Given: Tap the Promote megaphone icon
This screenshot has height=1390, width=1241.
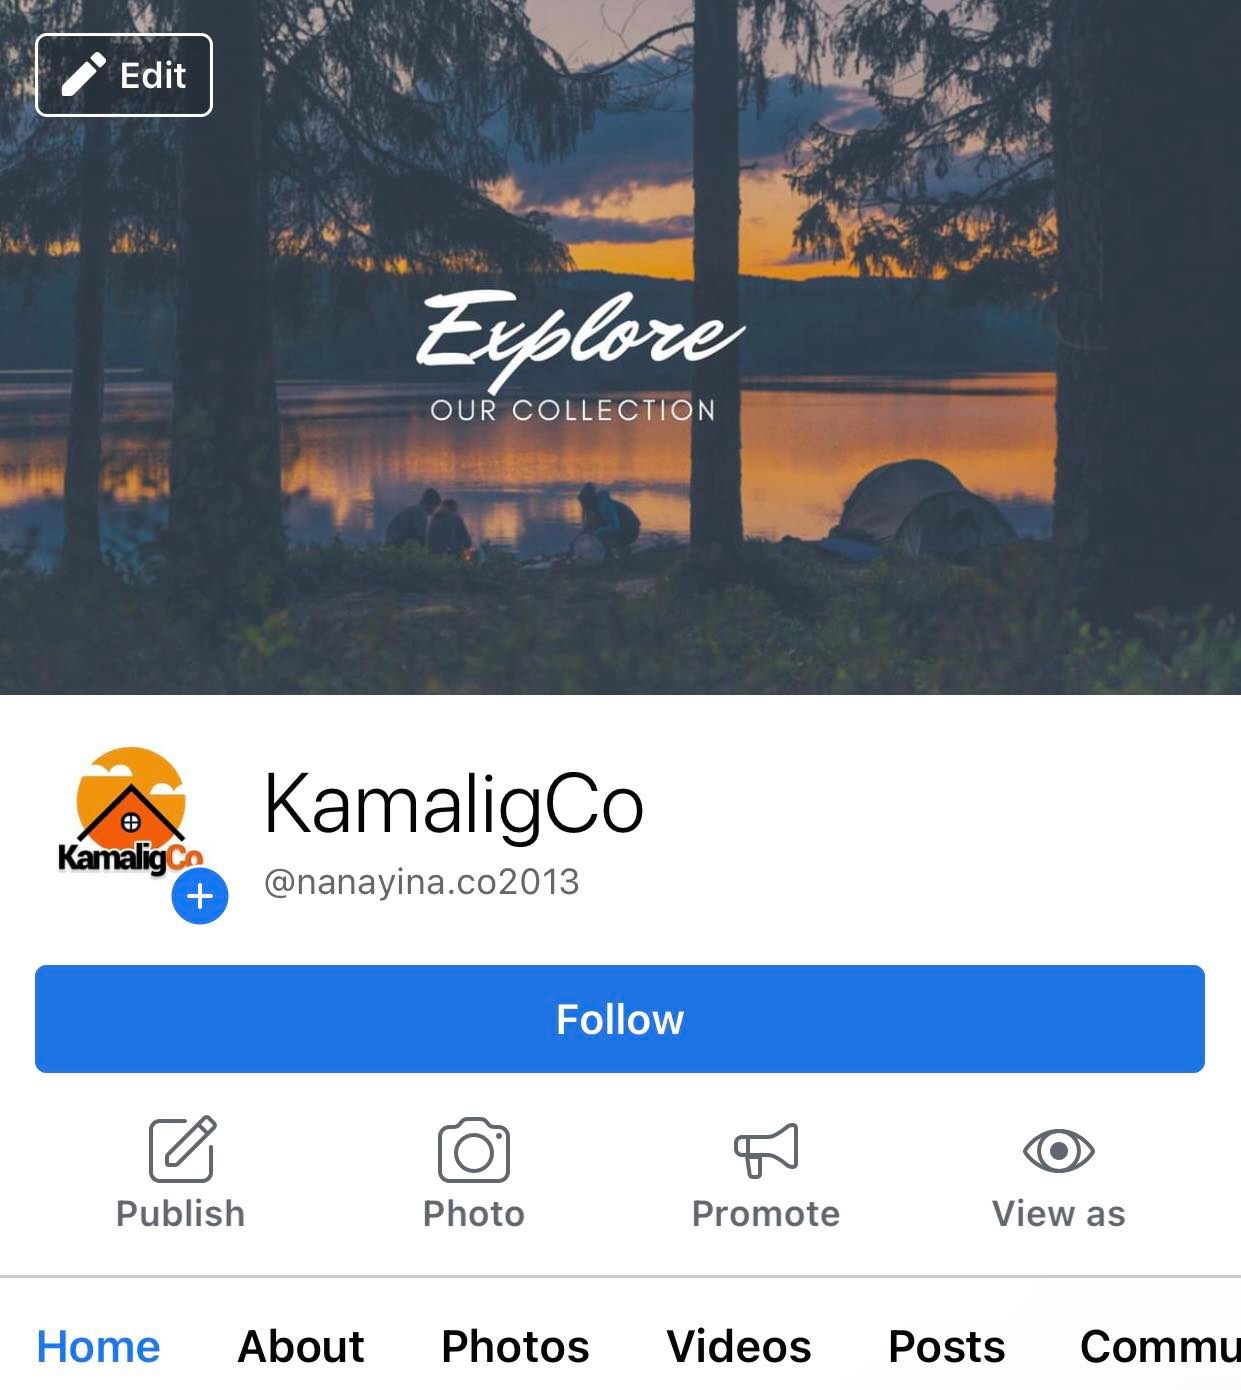Looking at the screenshot, I should [x=766, y=1150].
